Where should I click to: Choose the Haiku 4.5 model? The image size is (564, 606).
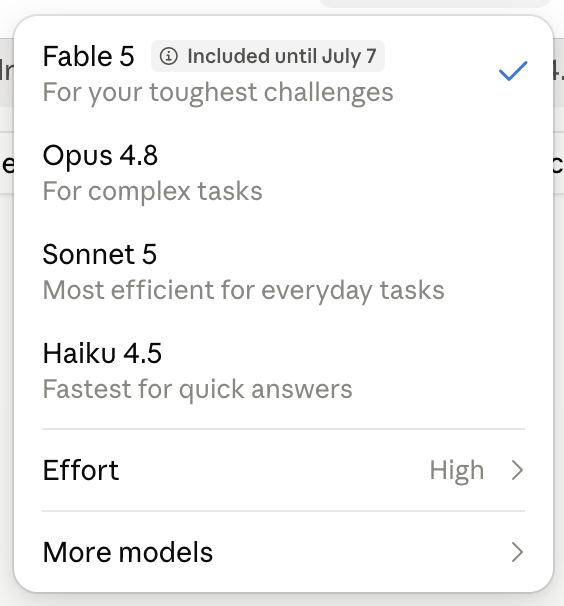click(x=283, y=370)
